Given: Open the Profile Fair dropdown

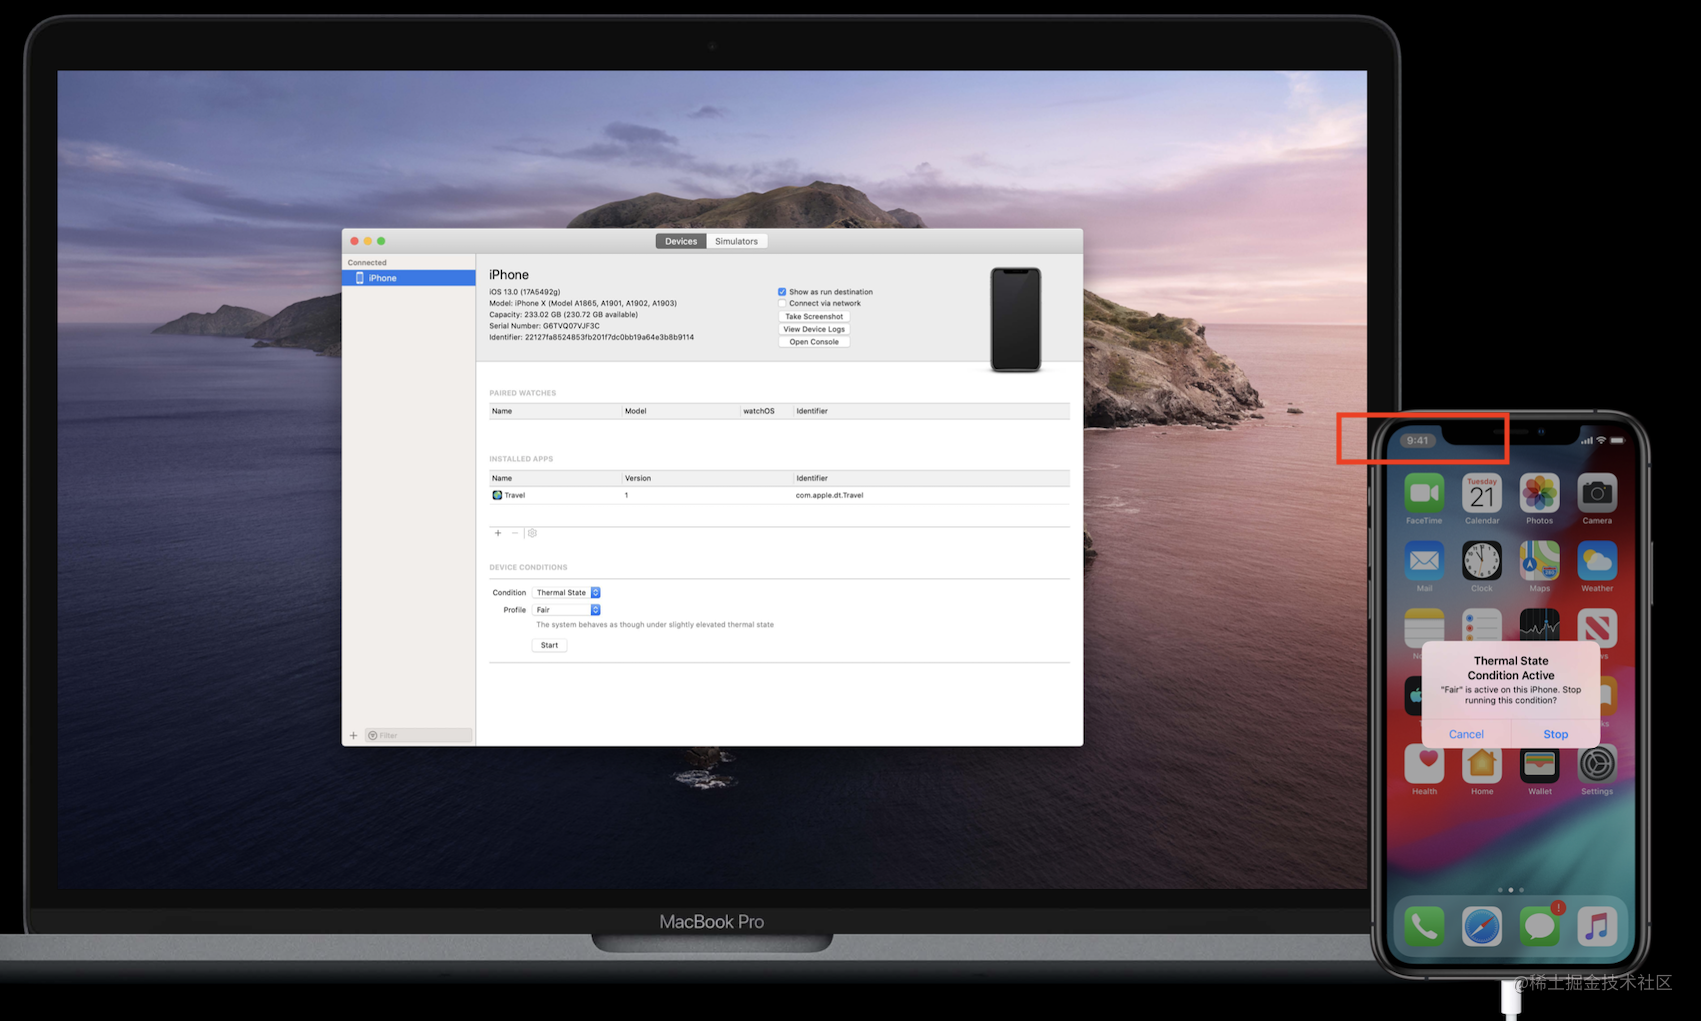Looking at the screenshot, I should point(567,610).
